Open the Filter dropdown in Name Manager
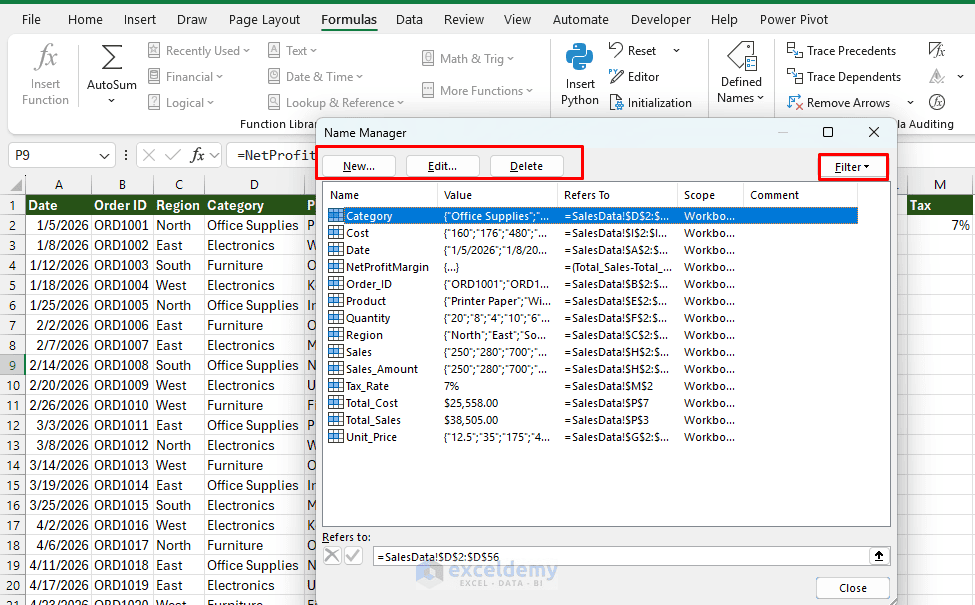Screen dimensions: 975x605 [852, 167]
